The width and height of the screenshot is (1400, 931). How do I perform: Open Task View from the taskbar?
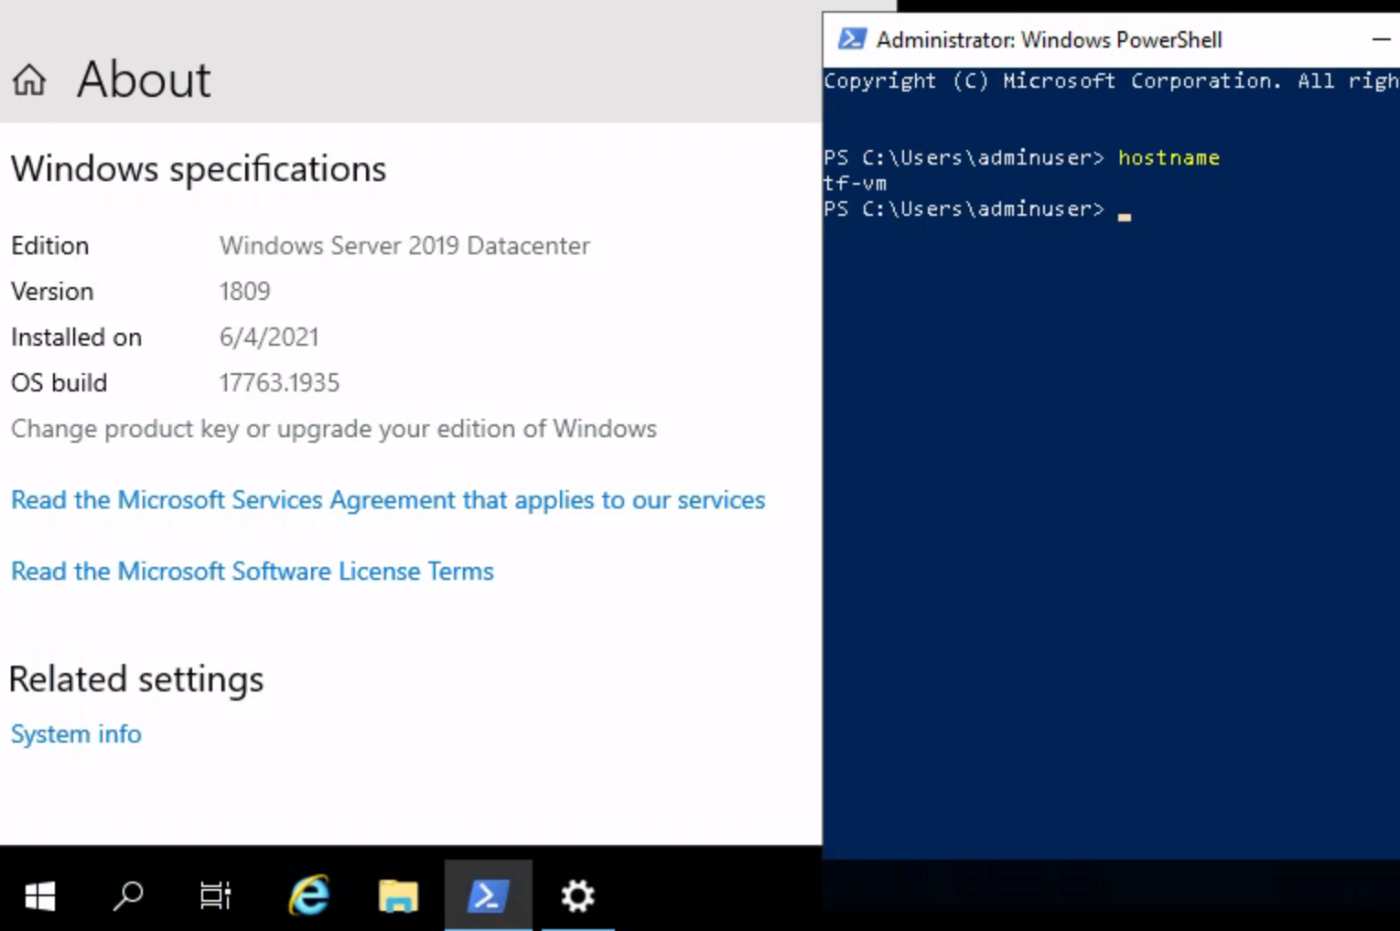coord(215,895)
